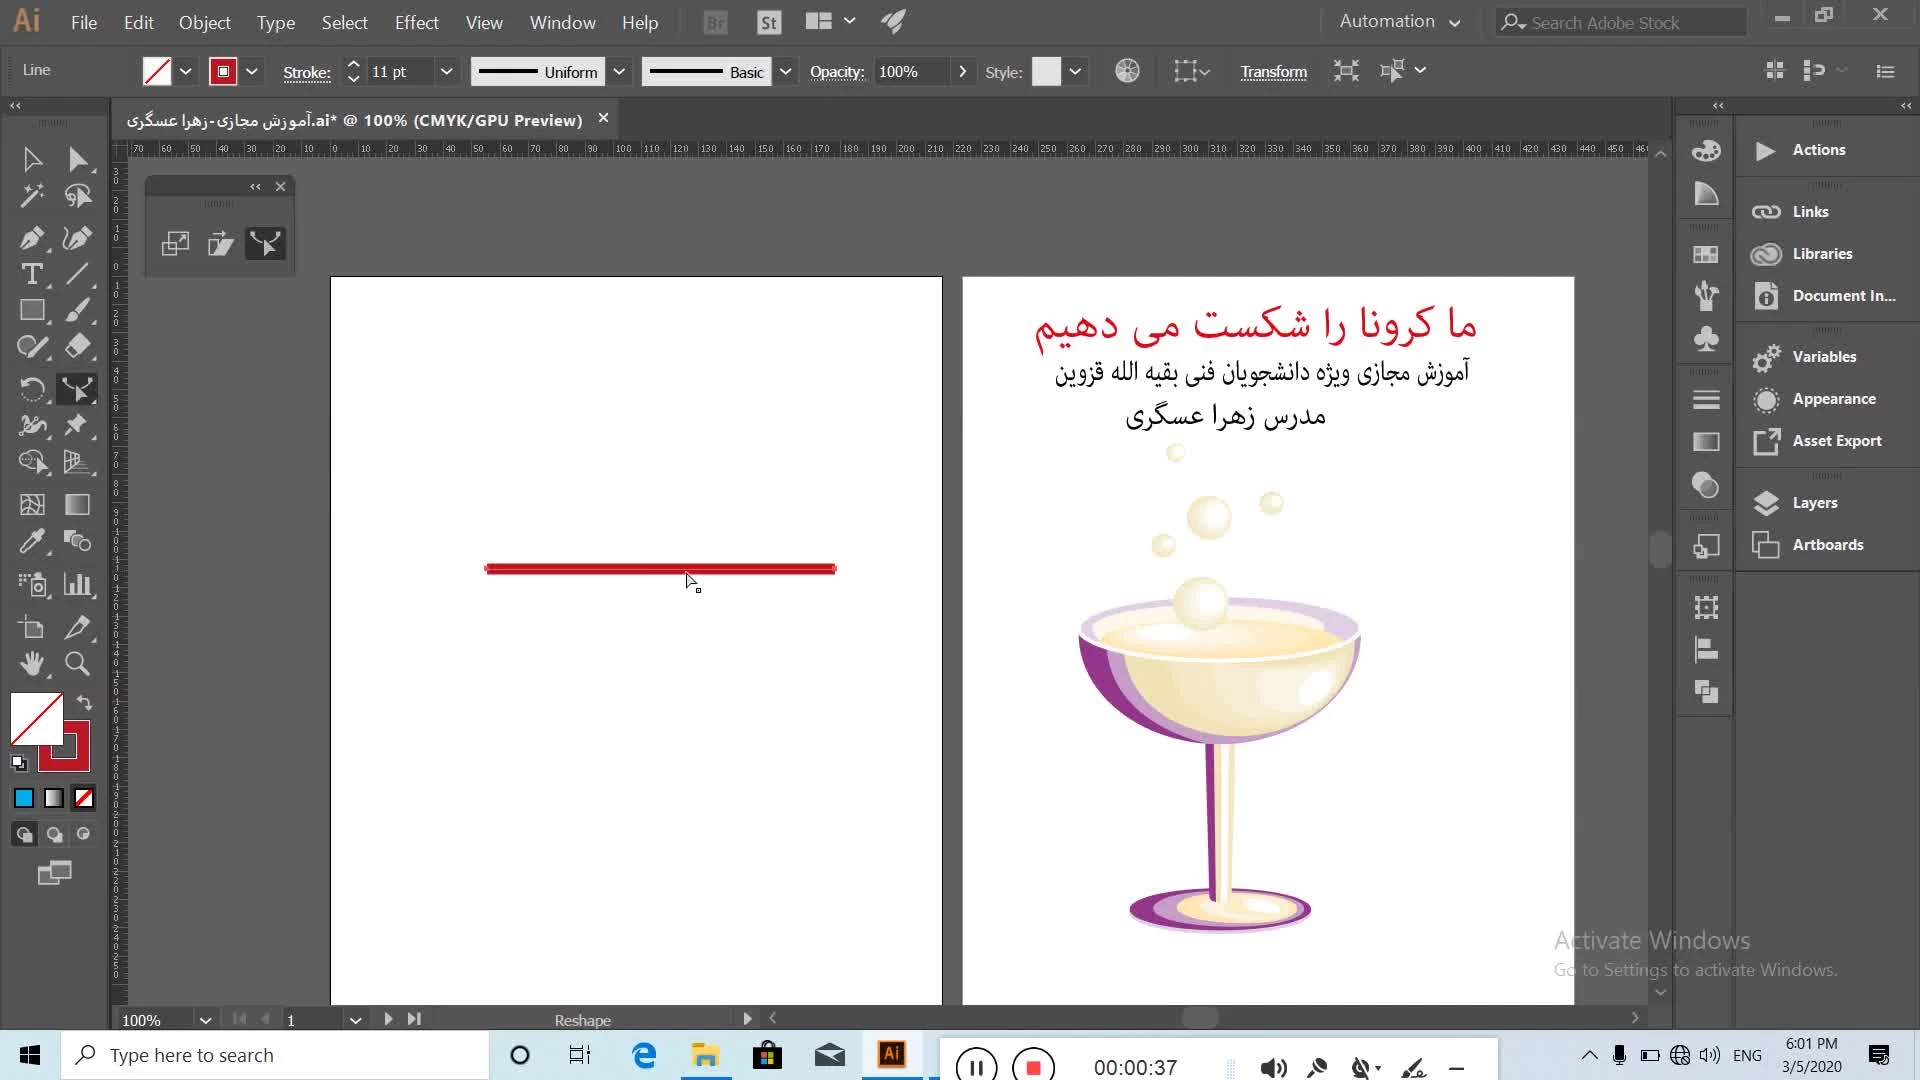Select the Zoom tool
This screenshot has width=1920, height=1080.
77,663
